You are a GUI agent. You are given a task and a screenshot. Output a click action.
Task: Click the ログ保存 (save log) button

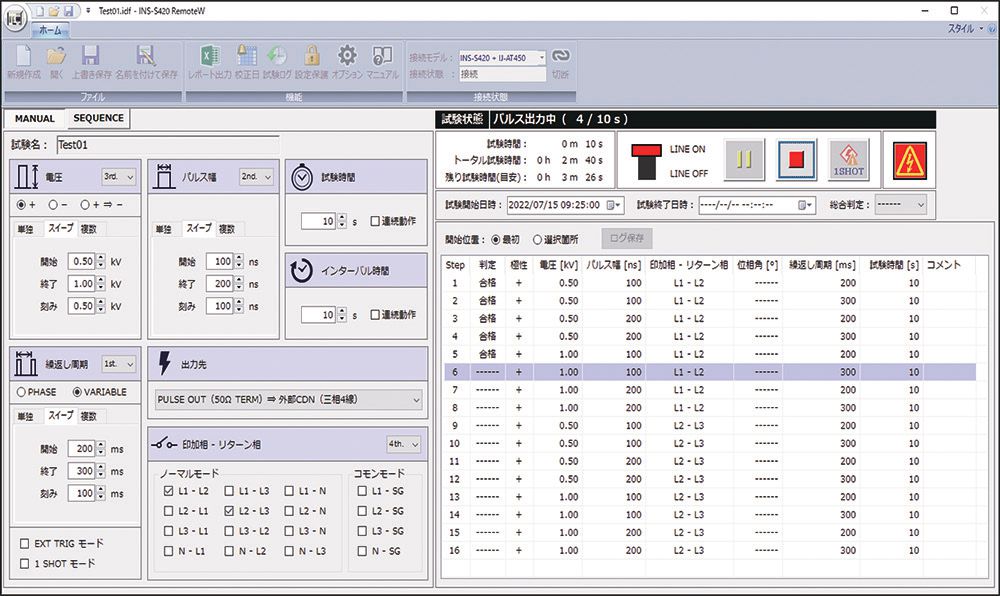[x=626, y=238]
